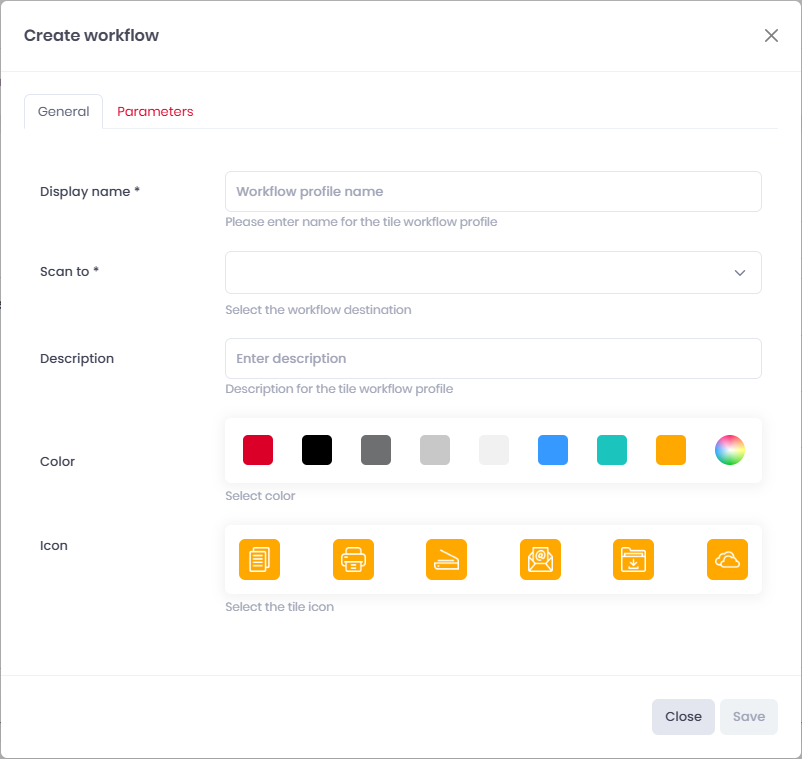Select the email envelope tile icon

[x=540, y=559]
